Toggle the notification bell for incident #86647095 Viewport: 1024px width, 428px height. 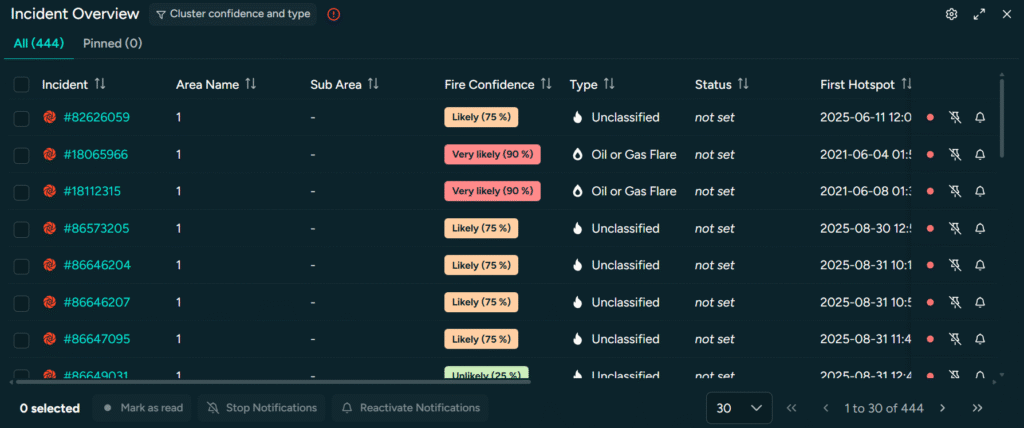click(x=980, y=340)
